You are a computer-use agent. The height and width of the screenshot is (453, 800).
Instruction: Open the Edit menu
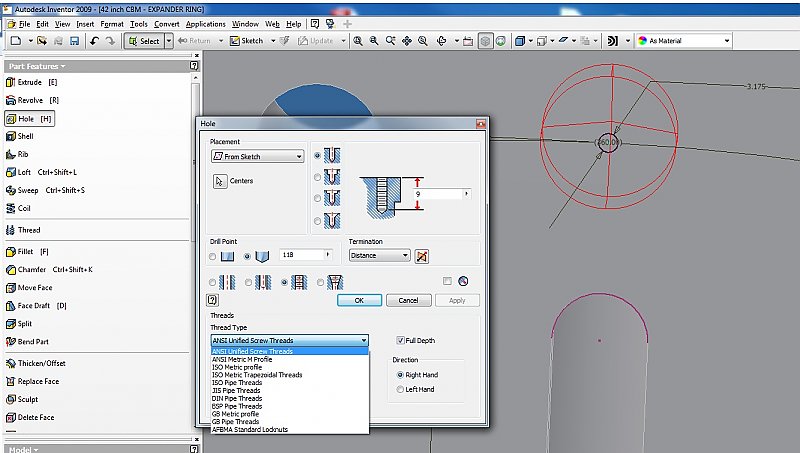click(x=42, y=24)
